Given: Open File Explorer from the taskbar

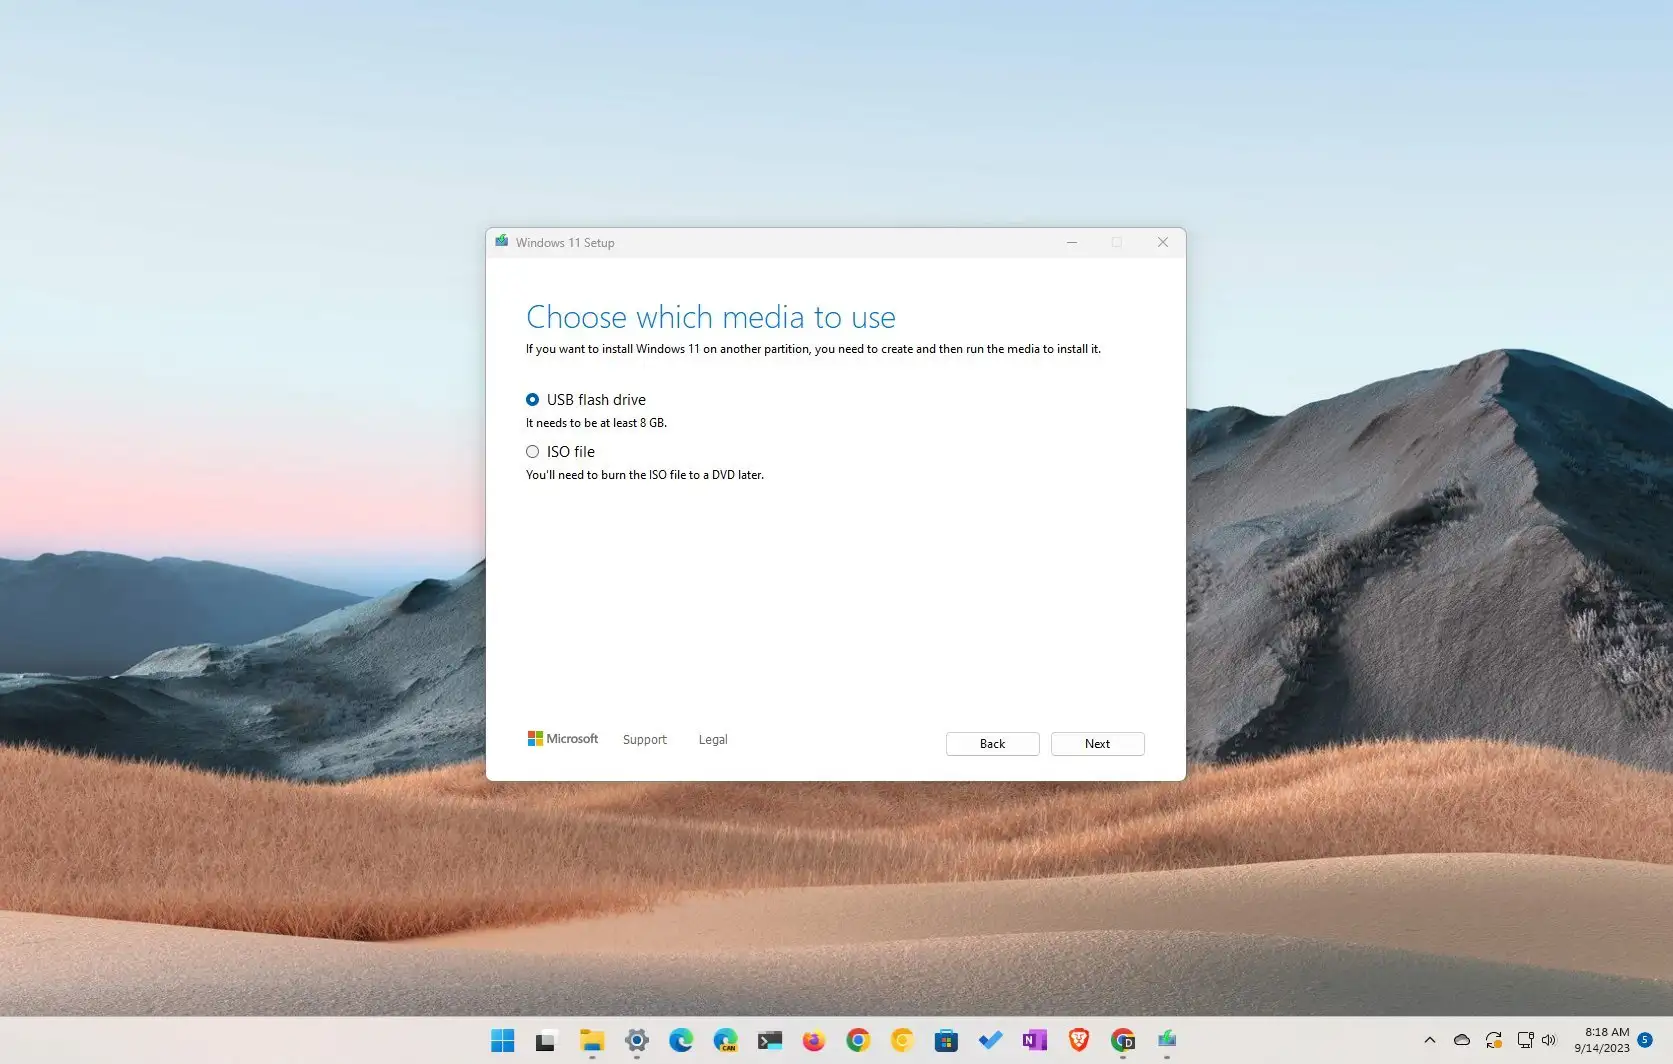Looking at the screenshot, I should pyautogui.click(x=592, y=1041).
